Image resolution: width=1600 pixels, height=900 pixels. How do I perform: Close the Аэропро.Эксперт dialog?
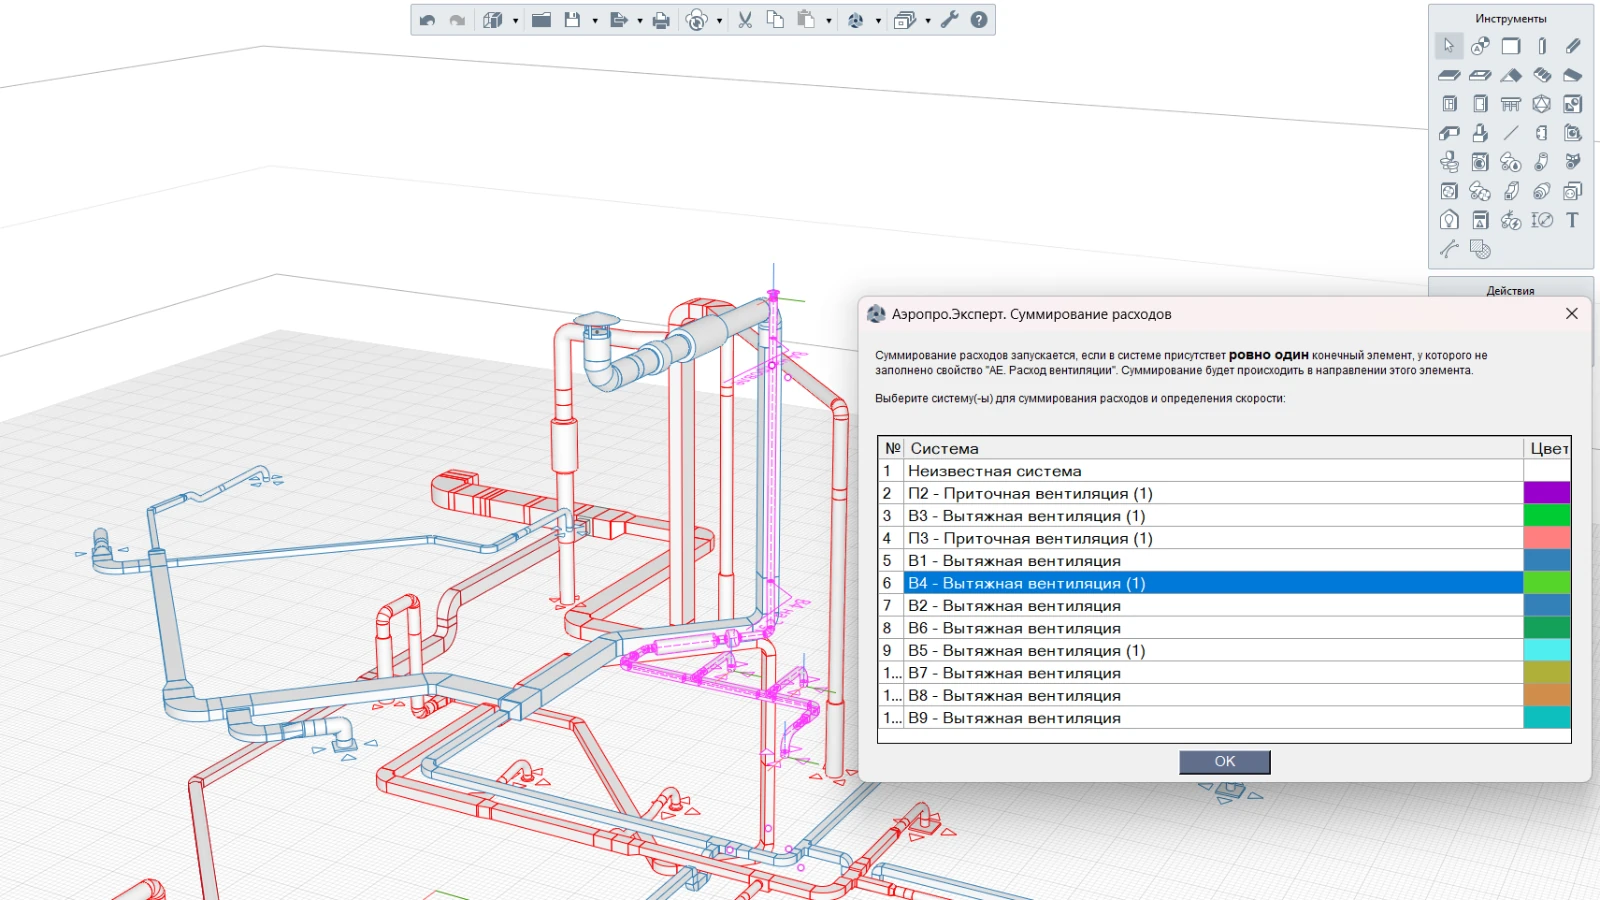point(1572,313)
